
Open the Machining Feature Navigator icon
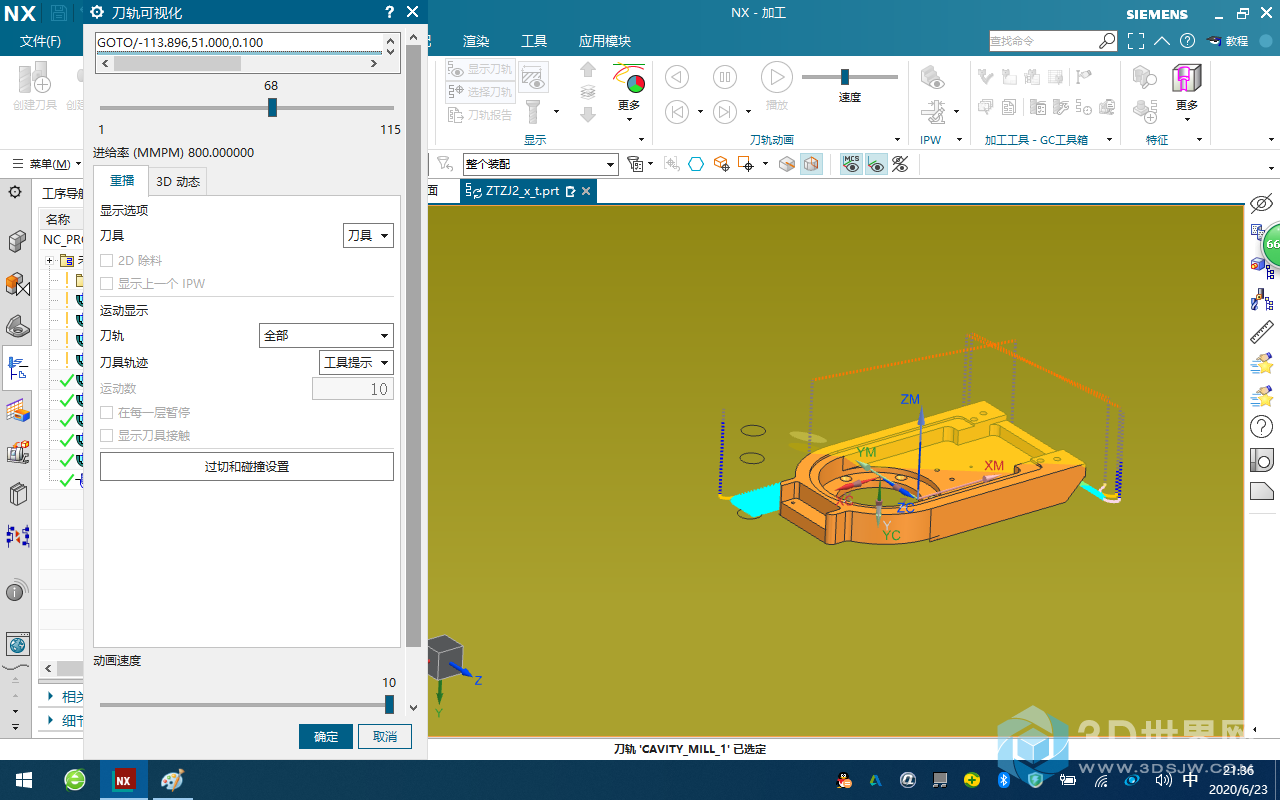16,410
